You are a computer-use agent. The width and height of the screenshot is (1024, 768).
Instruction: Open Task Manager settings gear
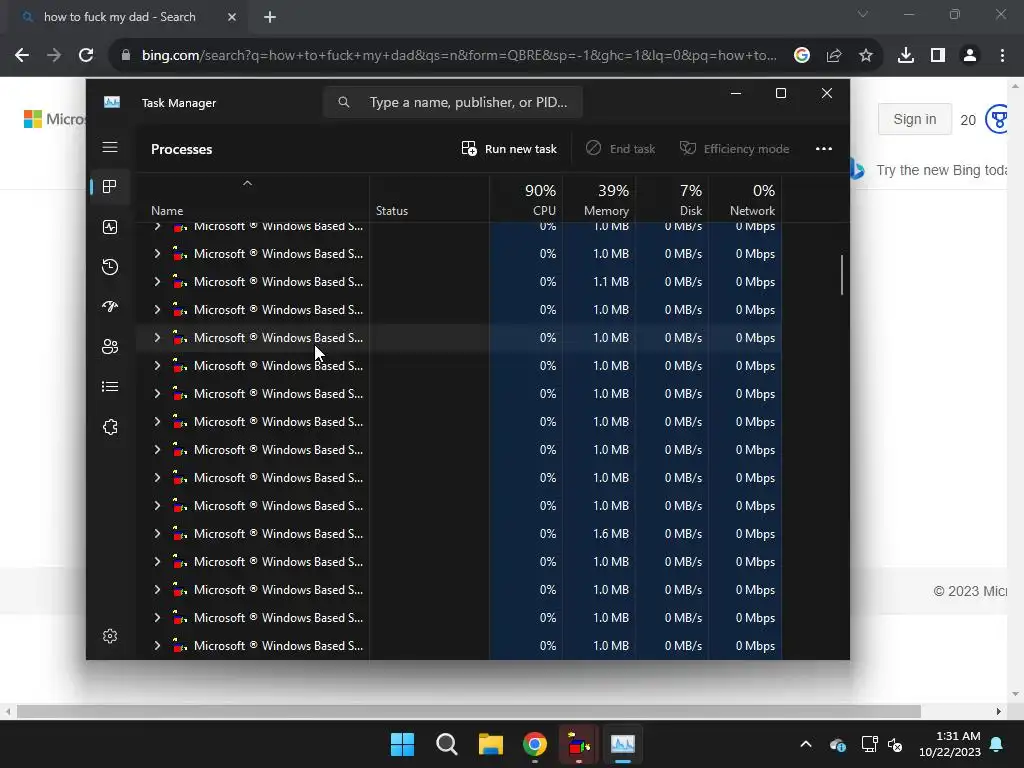click(x=110, y=636)
